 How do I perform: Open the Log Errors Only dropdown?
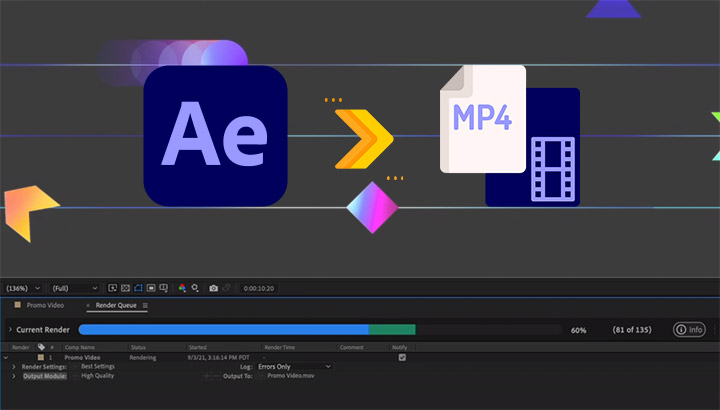point(294,366)
